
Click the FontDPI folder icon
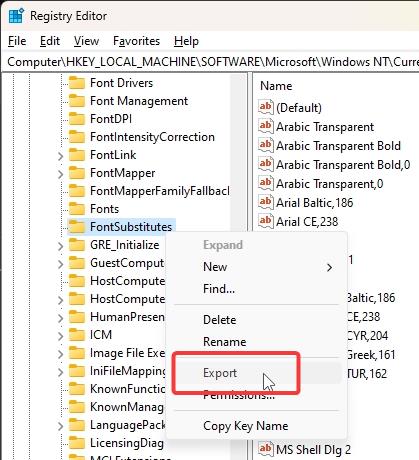click(77, 119)
